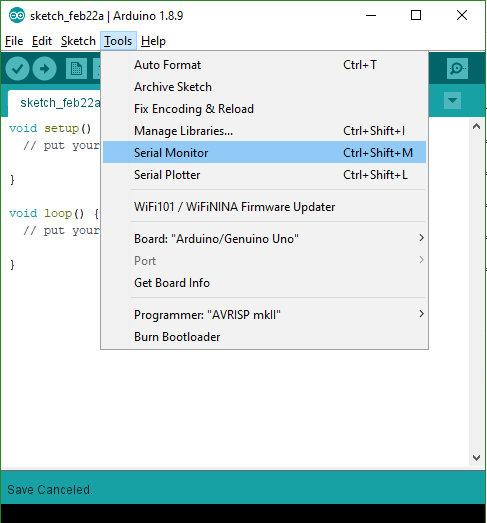Select Auto Format from Tools menu
Screen dimensions: 487x523
click(x=264, y=65)
